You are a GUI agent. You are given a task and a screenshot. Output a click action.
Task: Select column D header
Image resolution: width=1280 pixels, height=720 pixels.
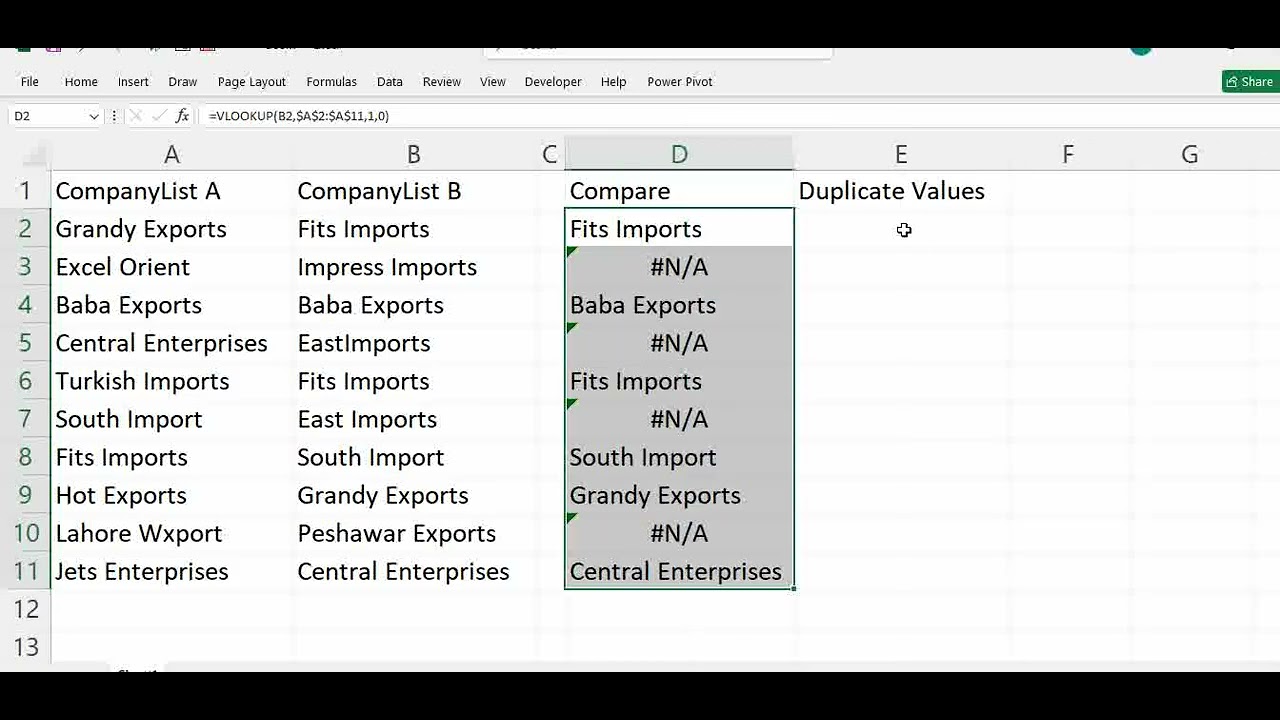click(680, 154)
